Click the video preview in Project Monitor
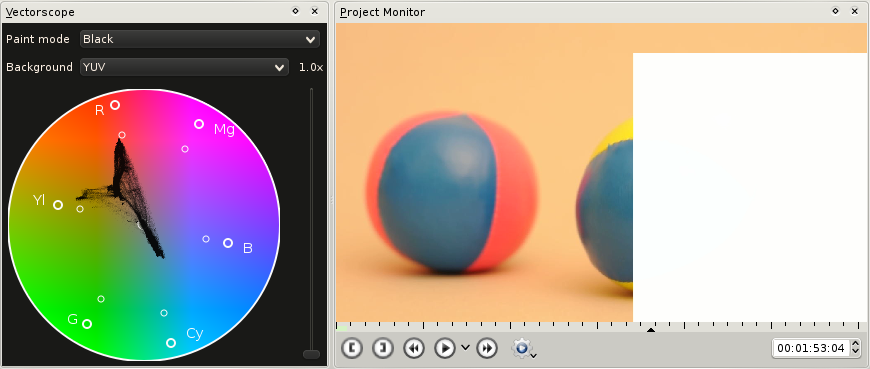The height and width of the screenshot is (369, 870). pos(600,172)
